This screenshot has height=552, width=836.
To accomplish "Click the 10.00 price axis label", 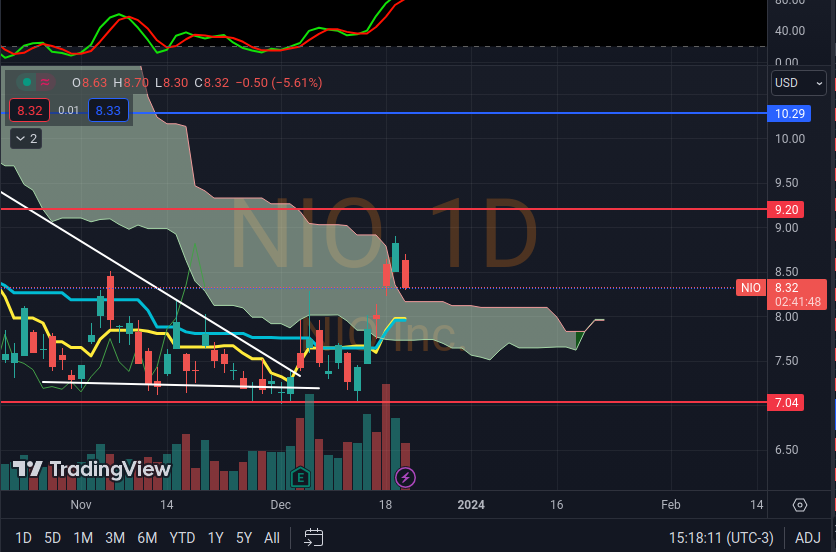I will [790, 139].
